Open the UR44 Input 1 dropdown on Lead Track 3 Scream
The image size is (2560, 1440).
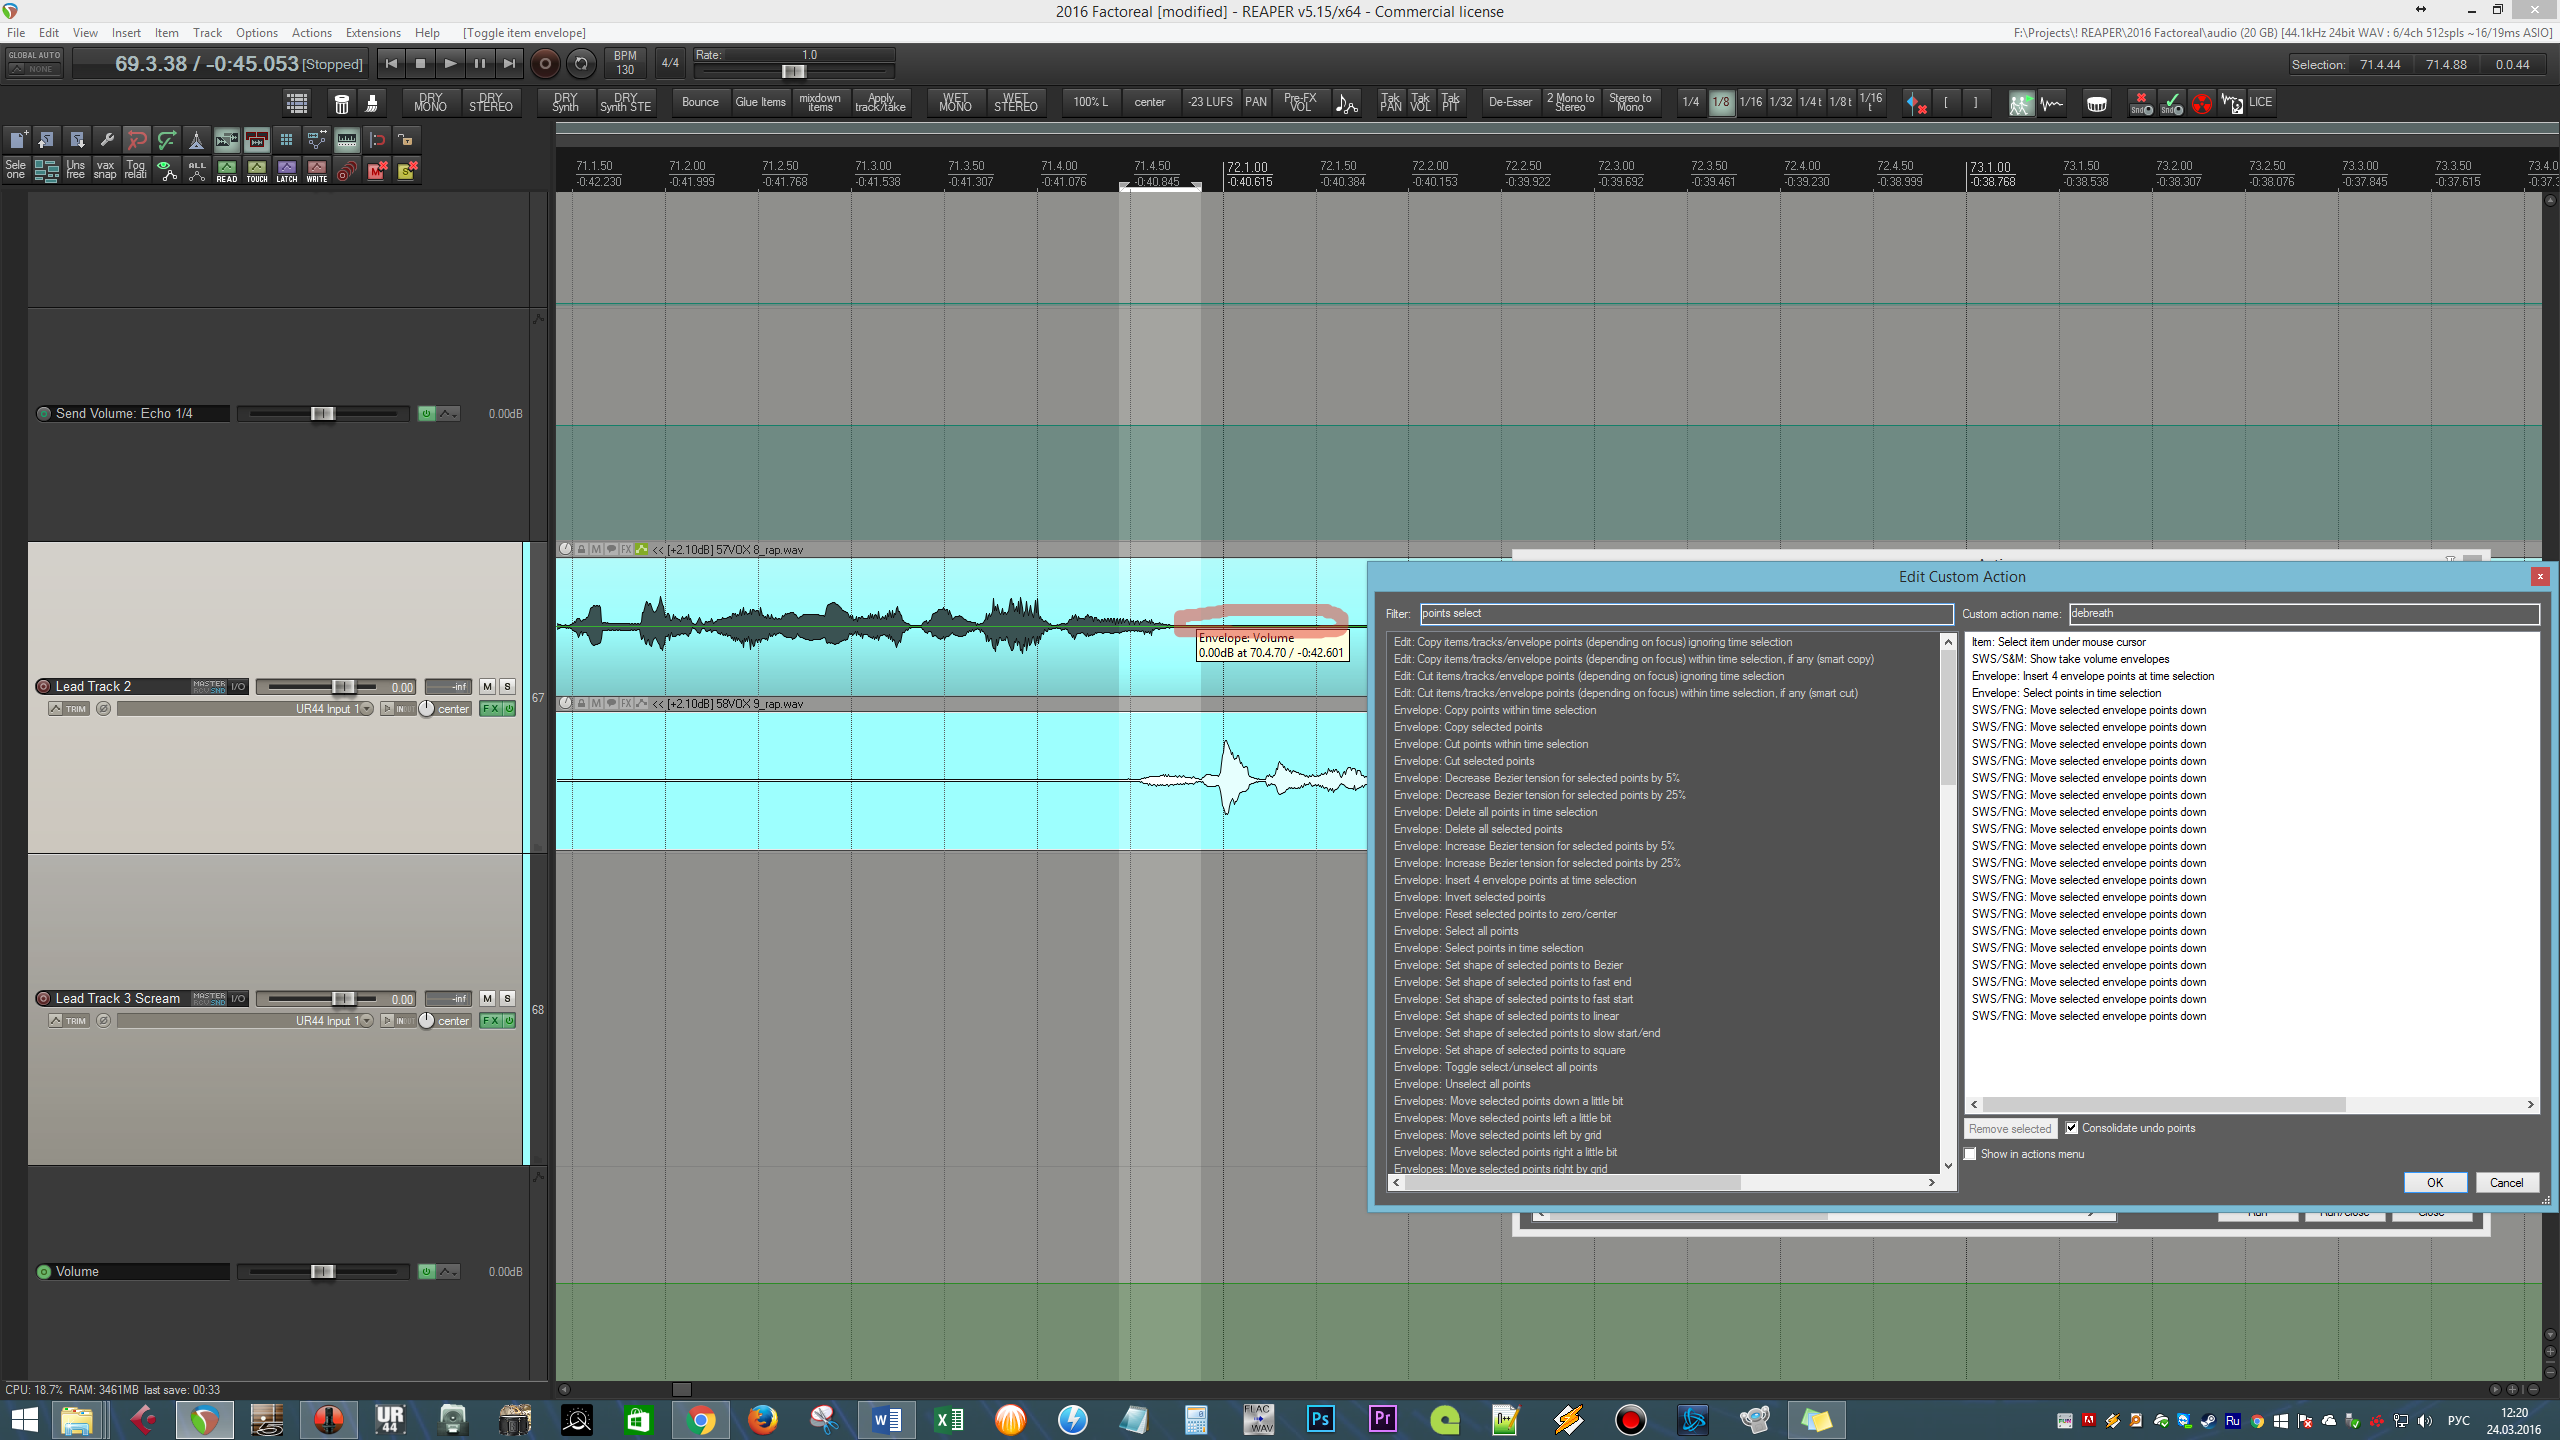(x=366, y=1021)
